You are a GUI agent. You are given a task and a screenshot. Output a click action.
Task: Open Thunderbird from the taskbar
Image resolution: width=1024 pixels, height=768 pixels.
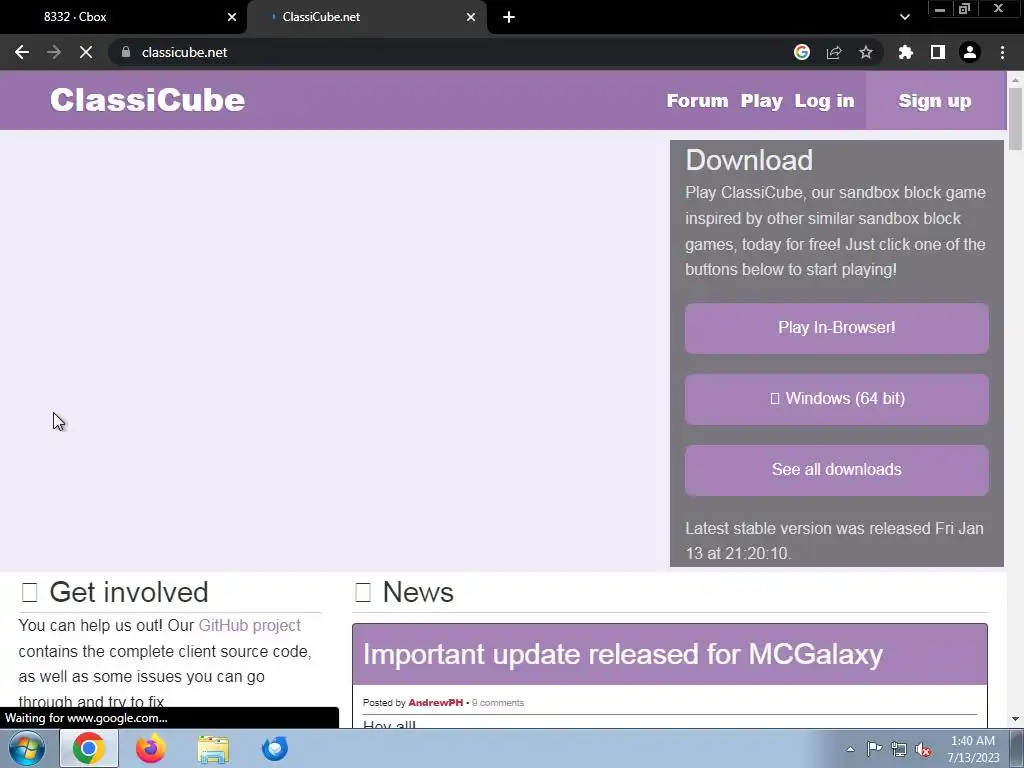click(x=274, y=748)
